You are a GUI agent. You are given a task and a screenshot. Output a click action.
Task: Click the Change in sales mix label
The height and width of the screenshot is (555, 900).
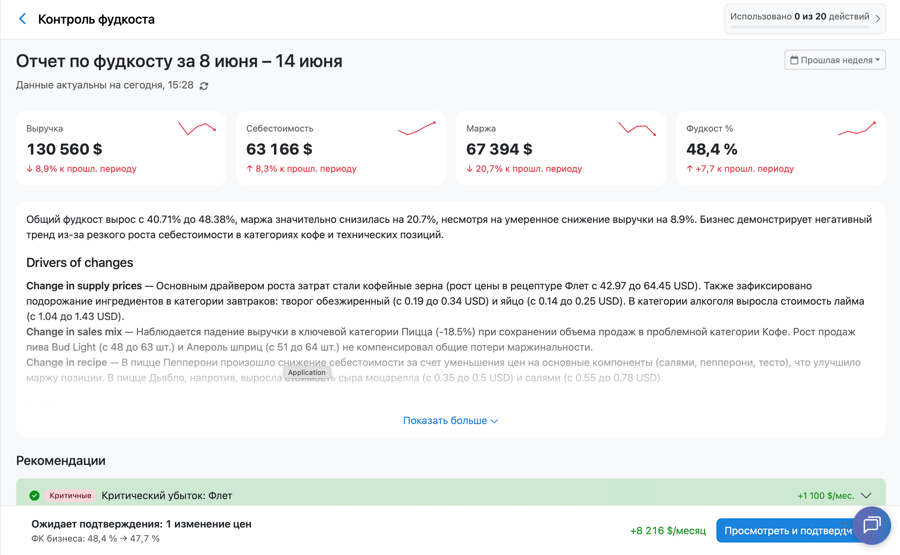coord(74,331)
